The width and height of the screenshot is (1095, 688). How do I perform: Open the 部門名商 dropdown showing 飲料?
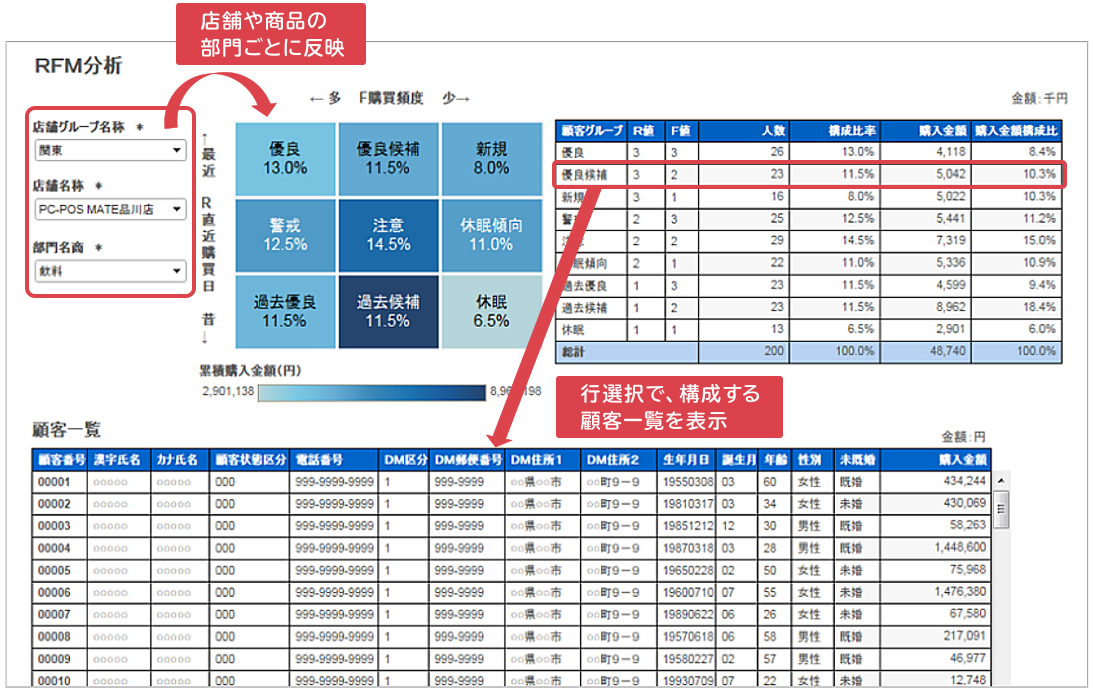tap(110, 271)
